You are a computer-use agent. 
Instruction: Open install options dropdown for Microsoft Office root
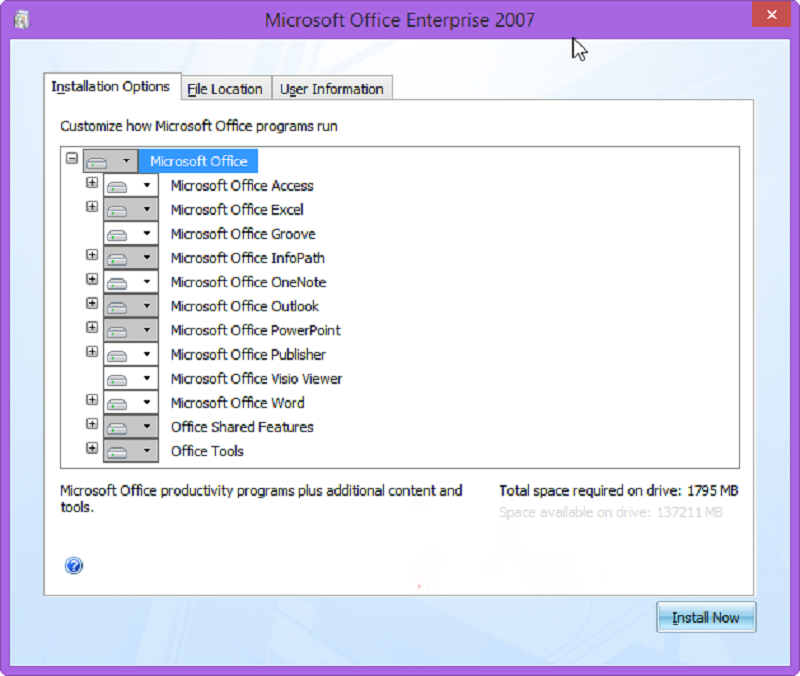110,161
